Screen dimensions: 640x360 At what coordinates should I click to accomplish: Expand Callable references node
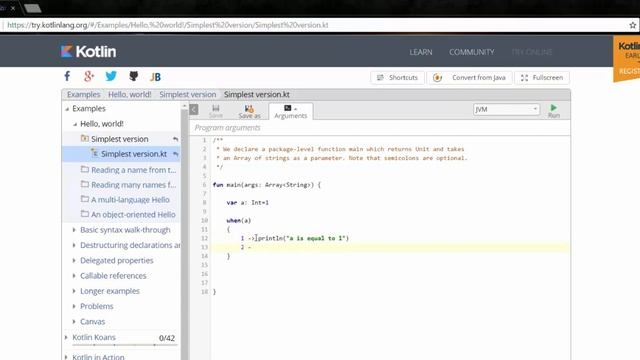point(74,276)
